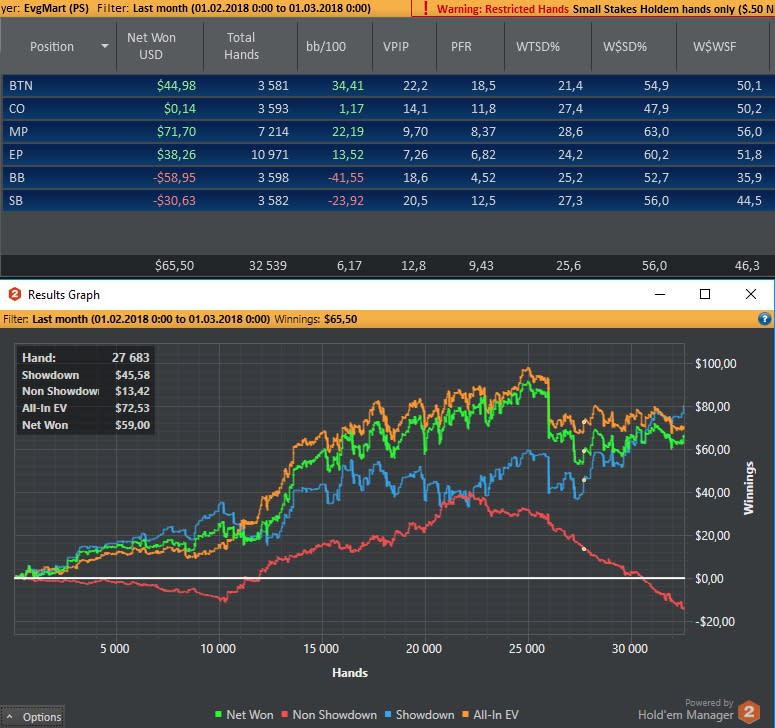Click the 10 971 total hands cell
Screen dimensions: 775x728
269,155
